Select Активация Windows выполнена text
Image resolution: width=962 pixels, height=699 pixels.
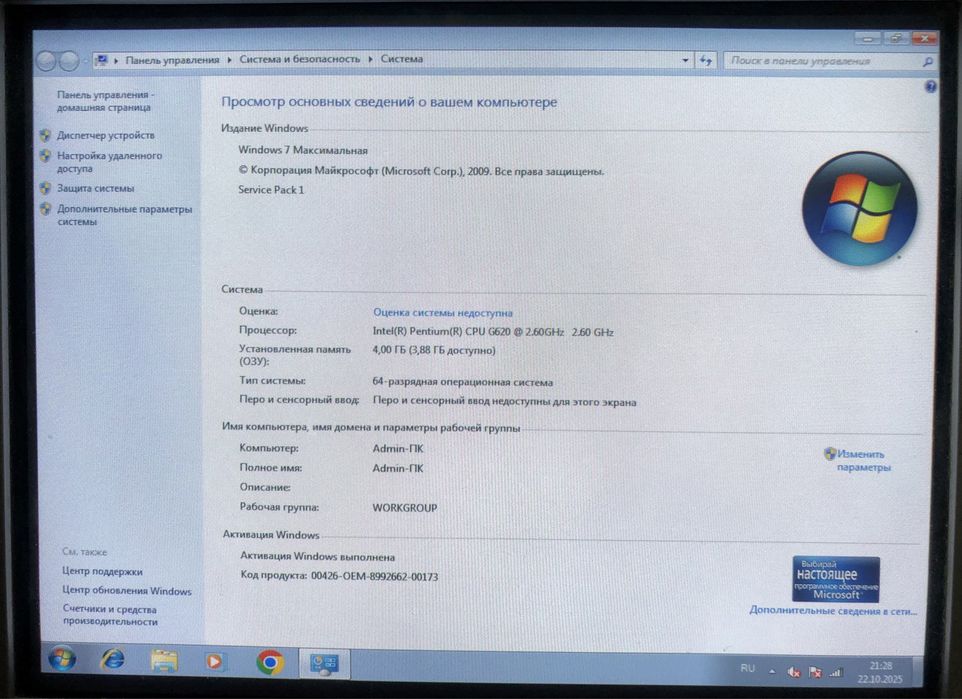tap(317, 557)
